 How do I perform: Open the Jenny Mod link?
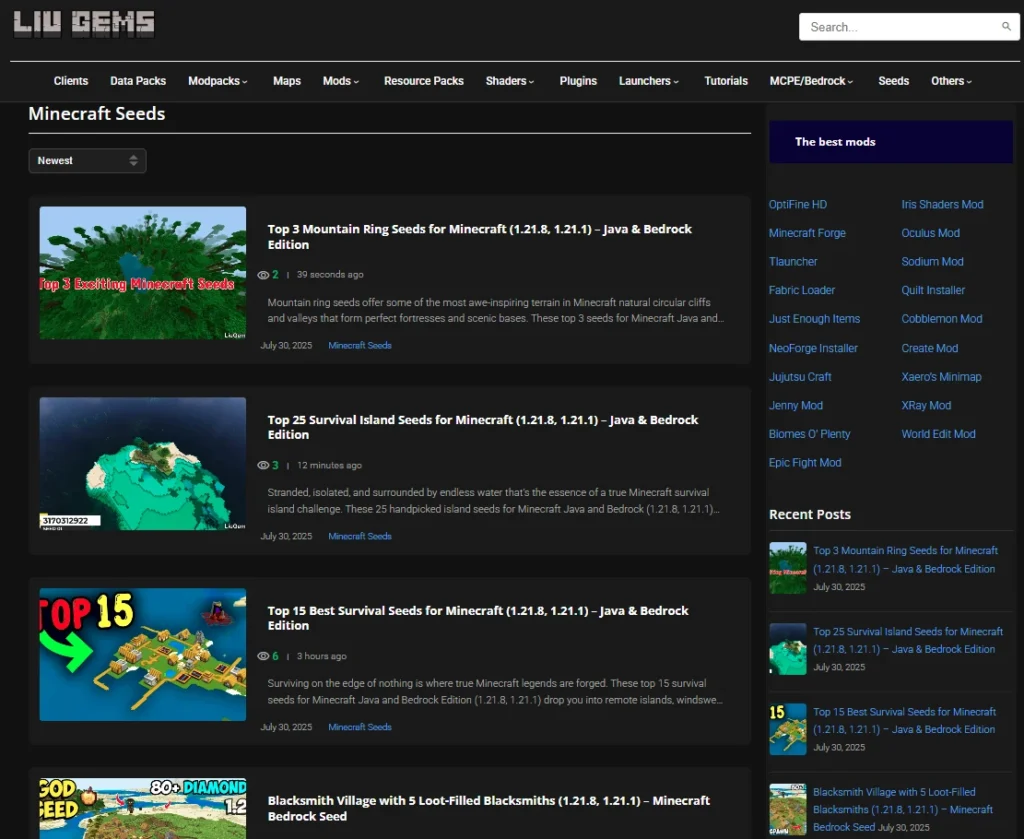(795, 405)
